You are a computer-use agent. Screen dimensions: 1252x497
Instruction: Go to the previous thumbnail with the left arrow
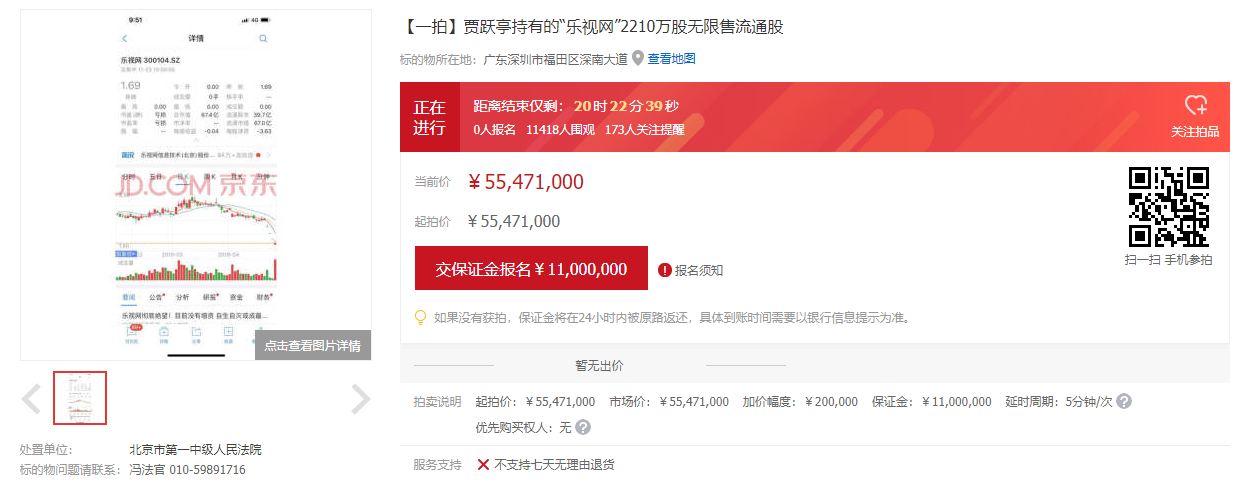[32, 399]
